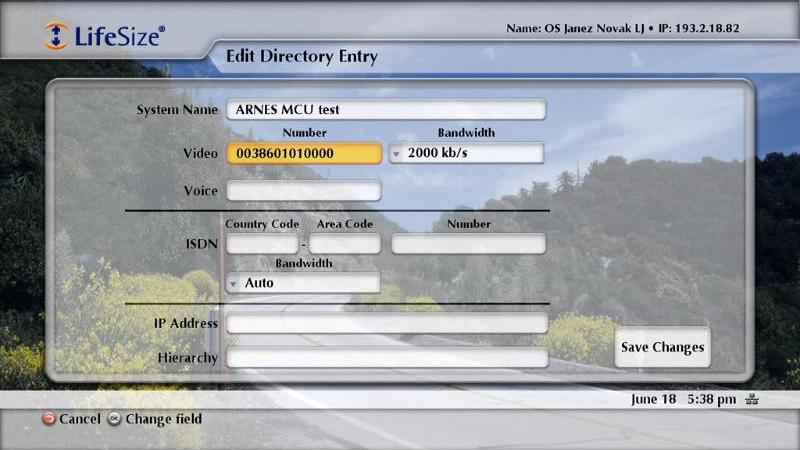Open the Video Bandwidth 2000 kb/s dropdown
800x450 pixels.
(x=466, y=153)
